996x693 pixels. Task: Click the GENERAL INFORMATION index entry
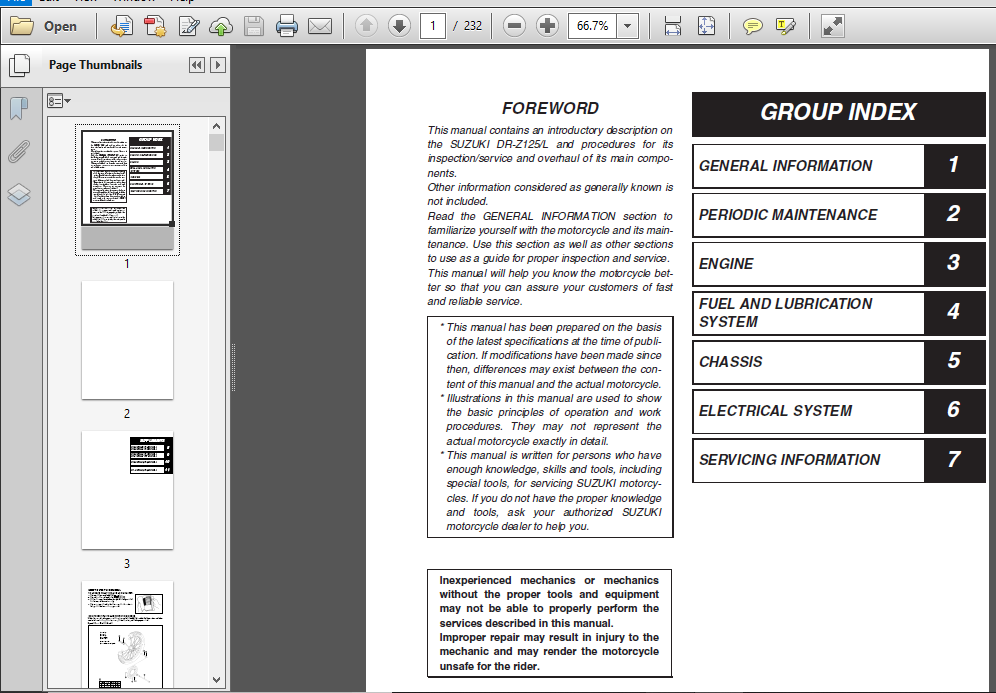838,166
